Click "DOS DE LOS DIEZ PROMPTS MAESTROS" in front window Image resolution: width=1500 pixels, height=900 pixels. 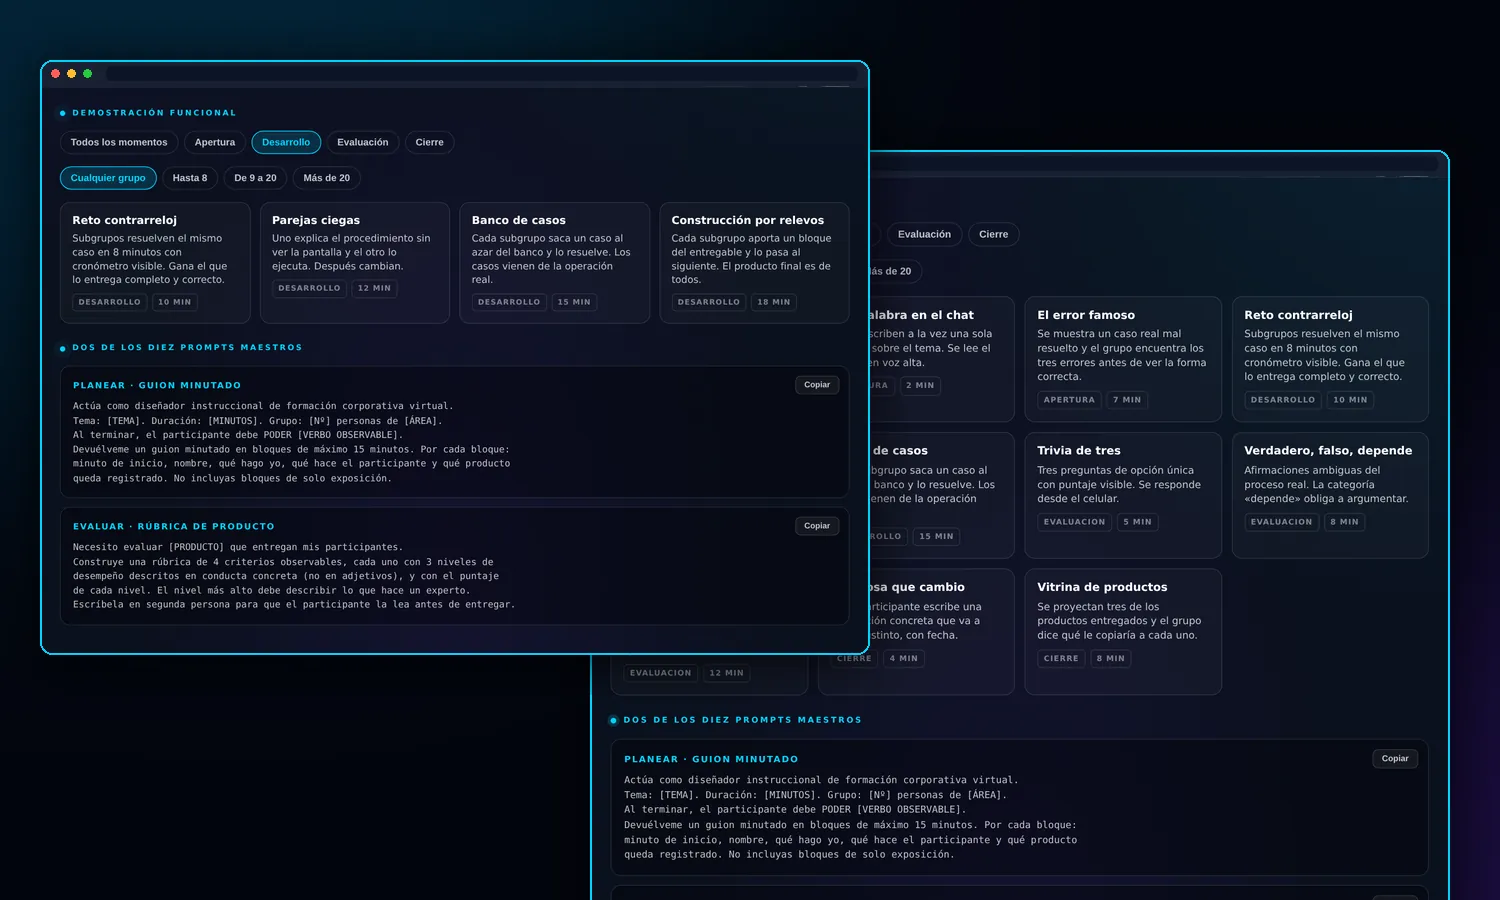point(187,348)
